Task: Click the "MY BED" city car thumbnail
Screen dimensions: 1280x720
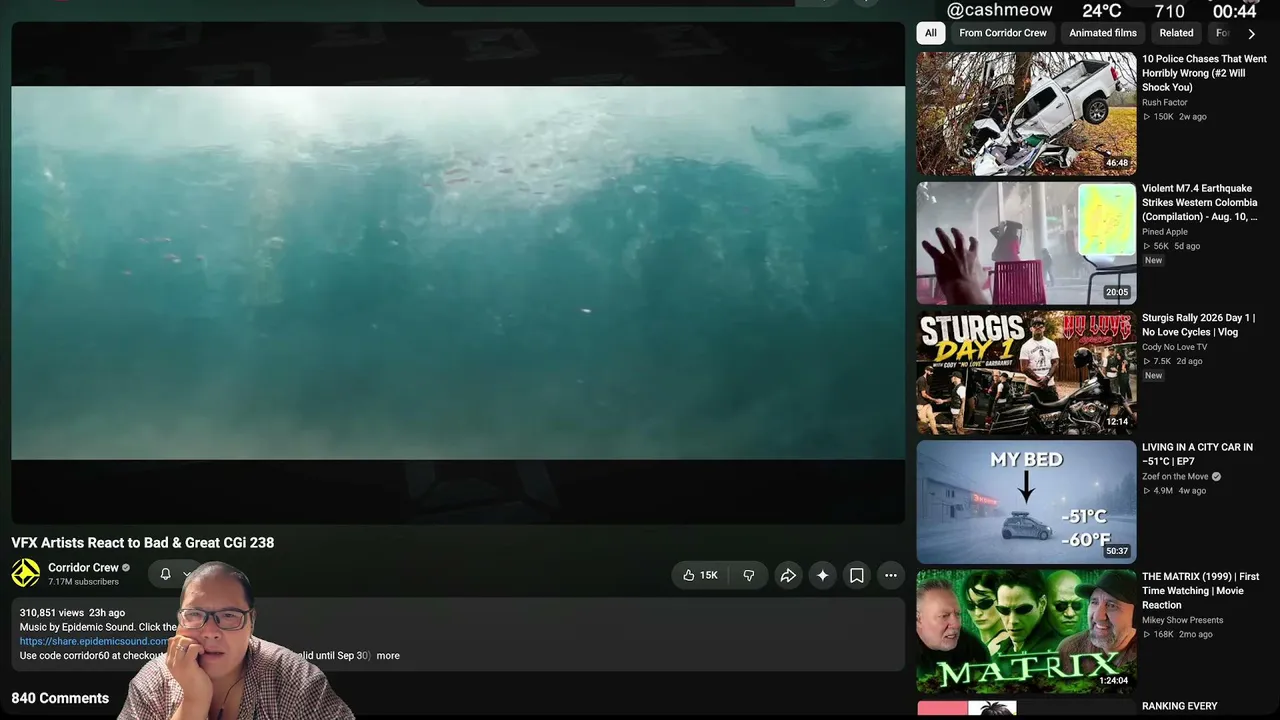Action: [x=1026, y=502]
